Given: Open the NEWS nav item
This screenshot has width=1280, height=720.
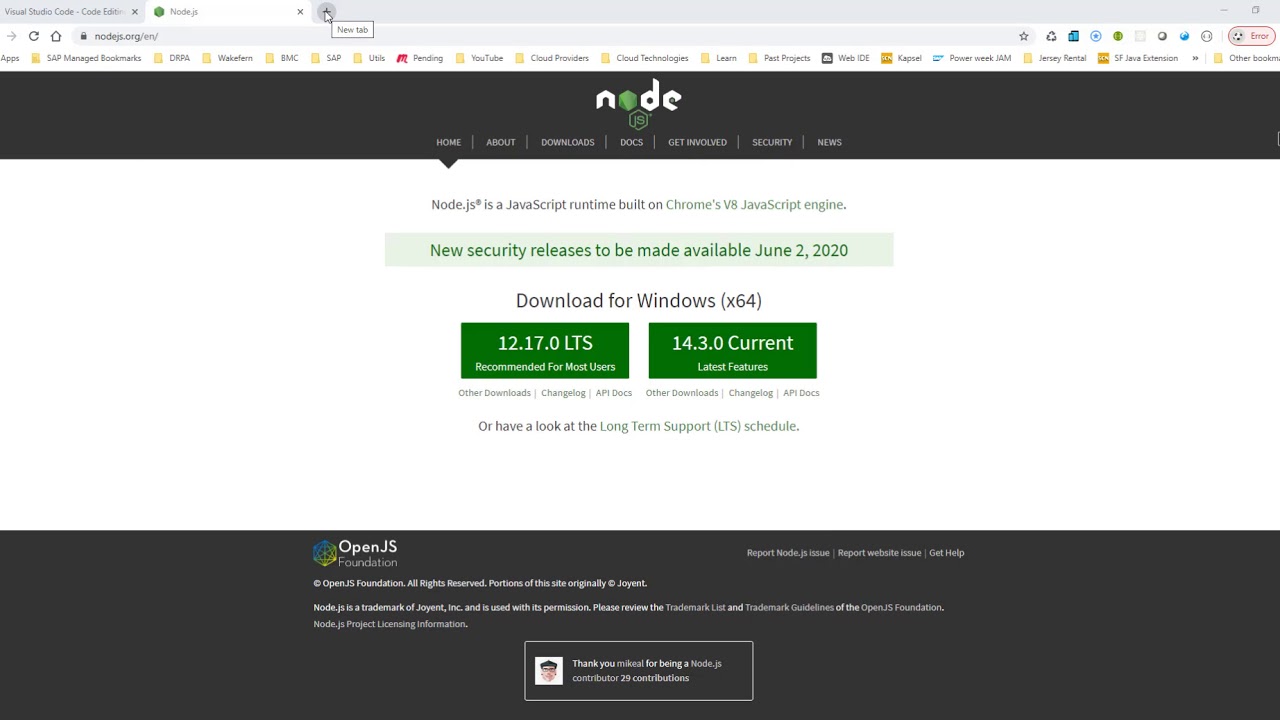Looking at the screenshot, I should point(829,142).
